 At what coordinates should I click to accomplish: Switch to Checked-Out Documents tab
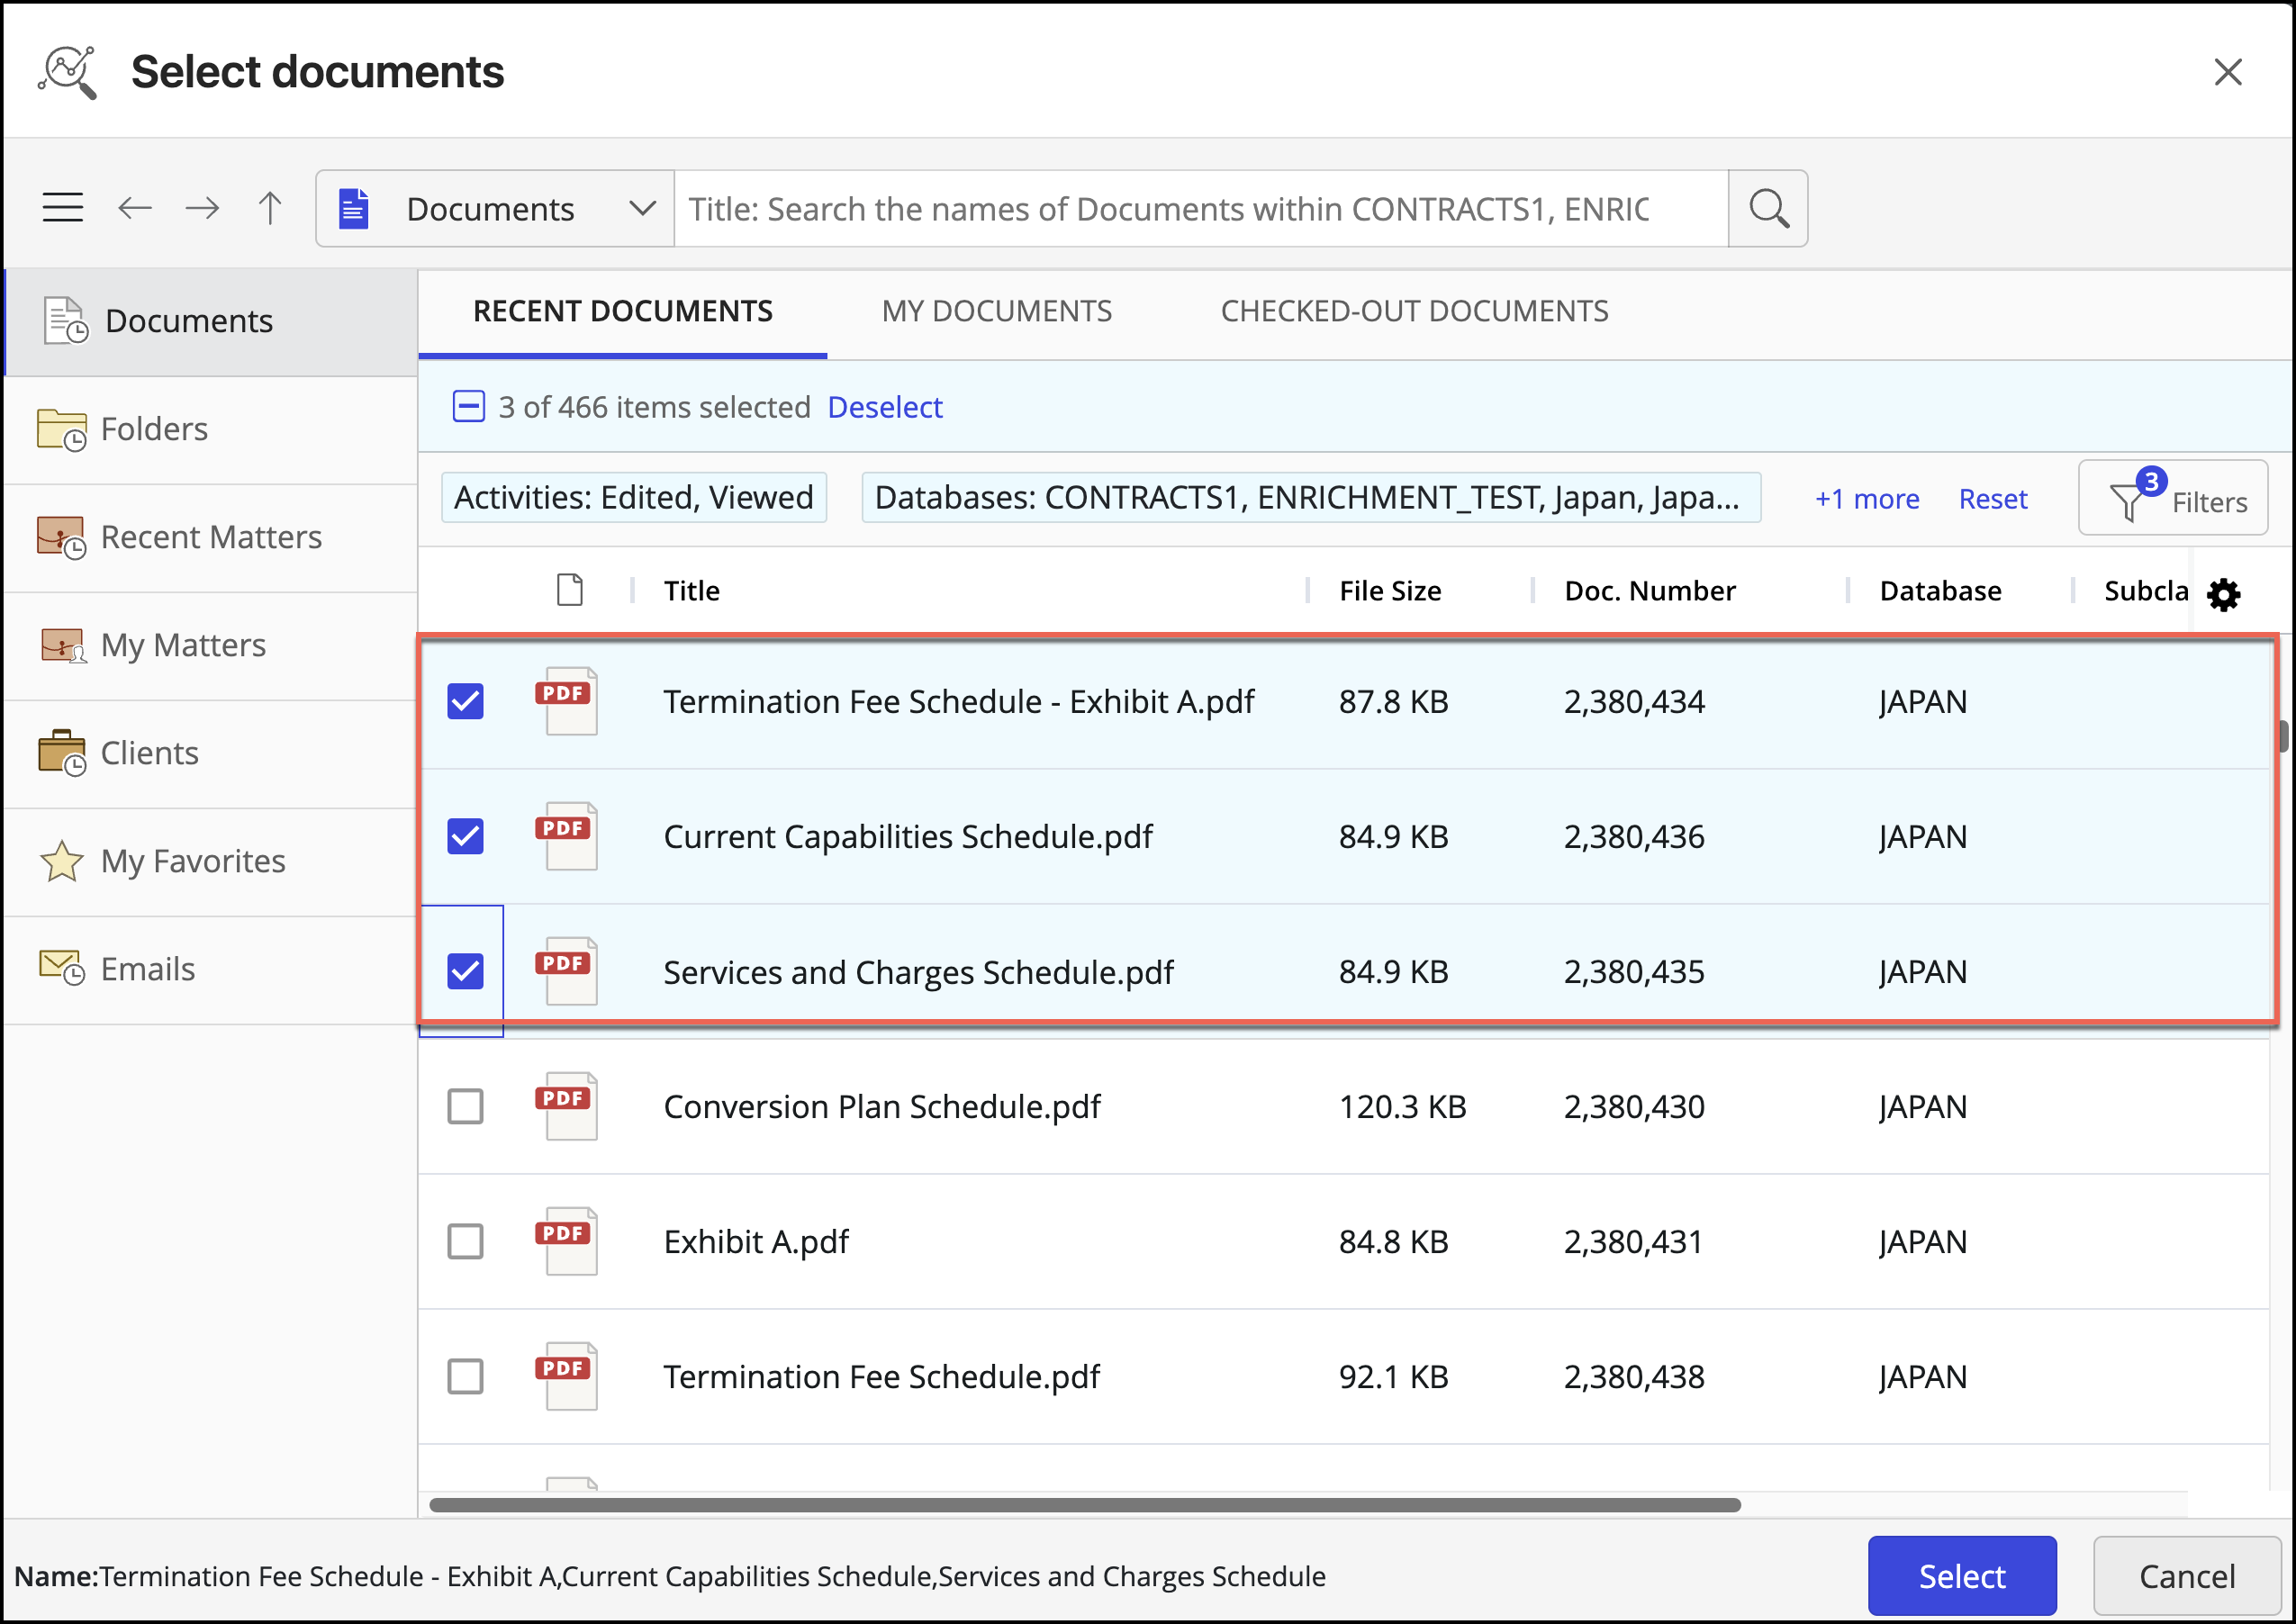click(1414, 311)
